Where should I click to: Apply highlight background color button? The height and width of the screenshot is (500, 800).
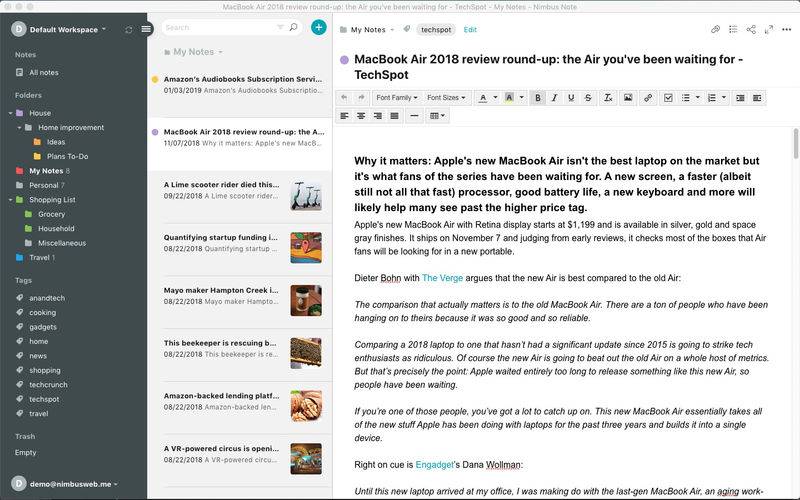pos(509,97)
